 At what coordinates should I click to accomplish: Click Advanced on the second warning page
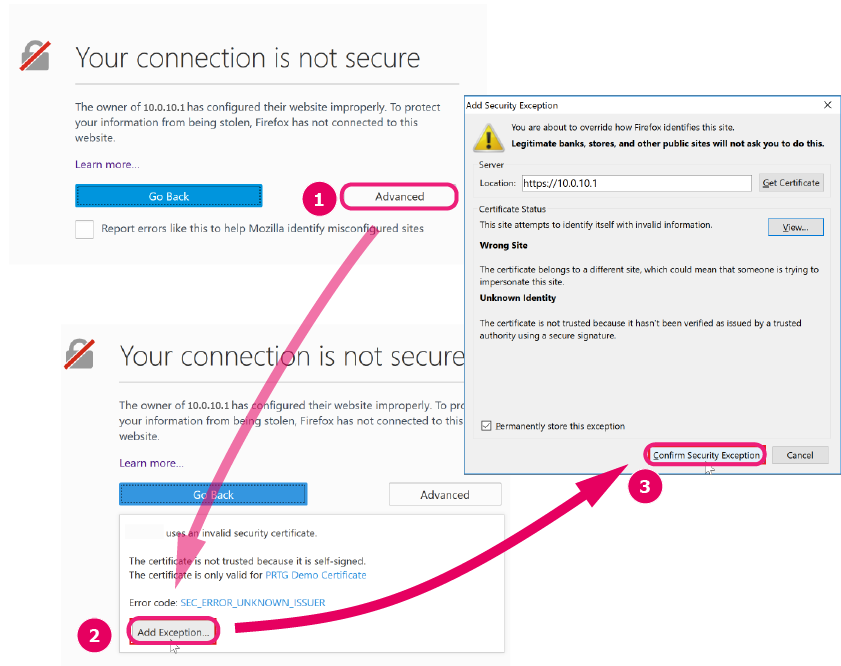[x=445, y=494]
